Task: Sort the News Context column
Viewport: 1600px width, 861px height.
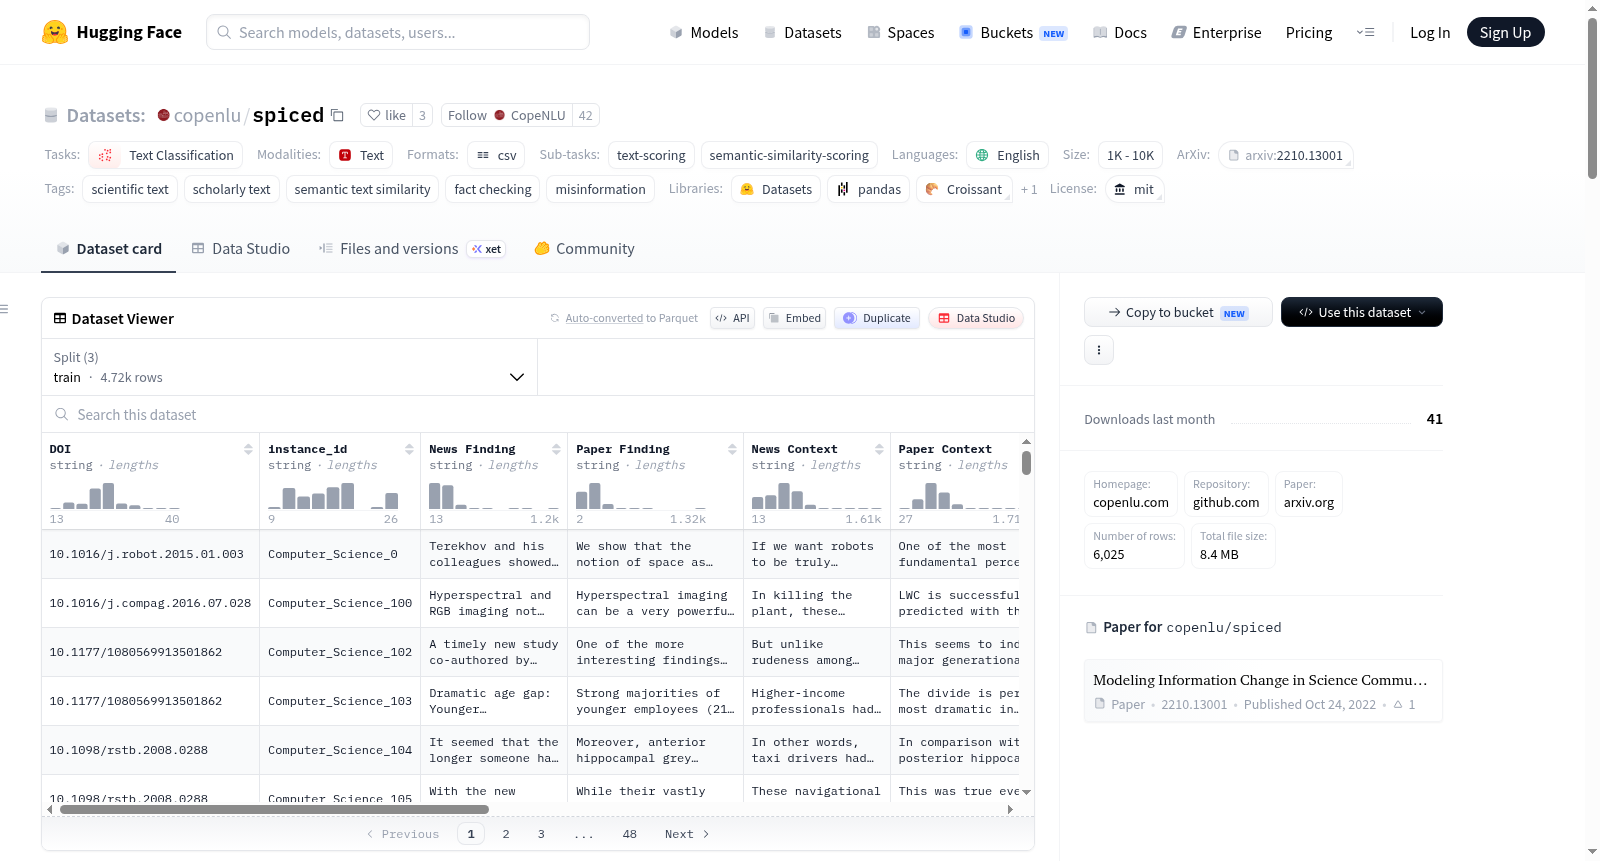Action: tap(879, 449)
